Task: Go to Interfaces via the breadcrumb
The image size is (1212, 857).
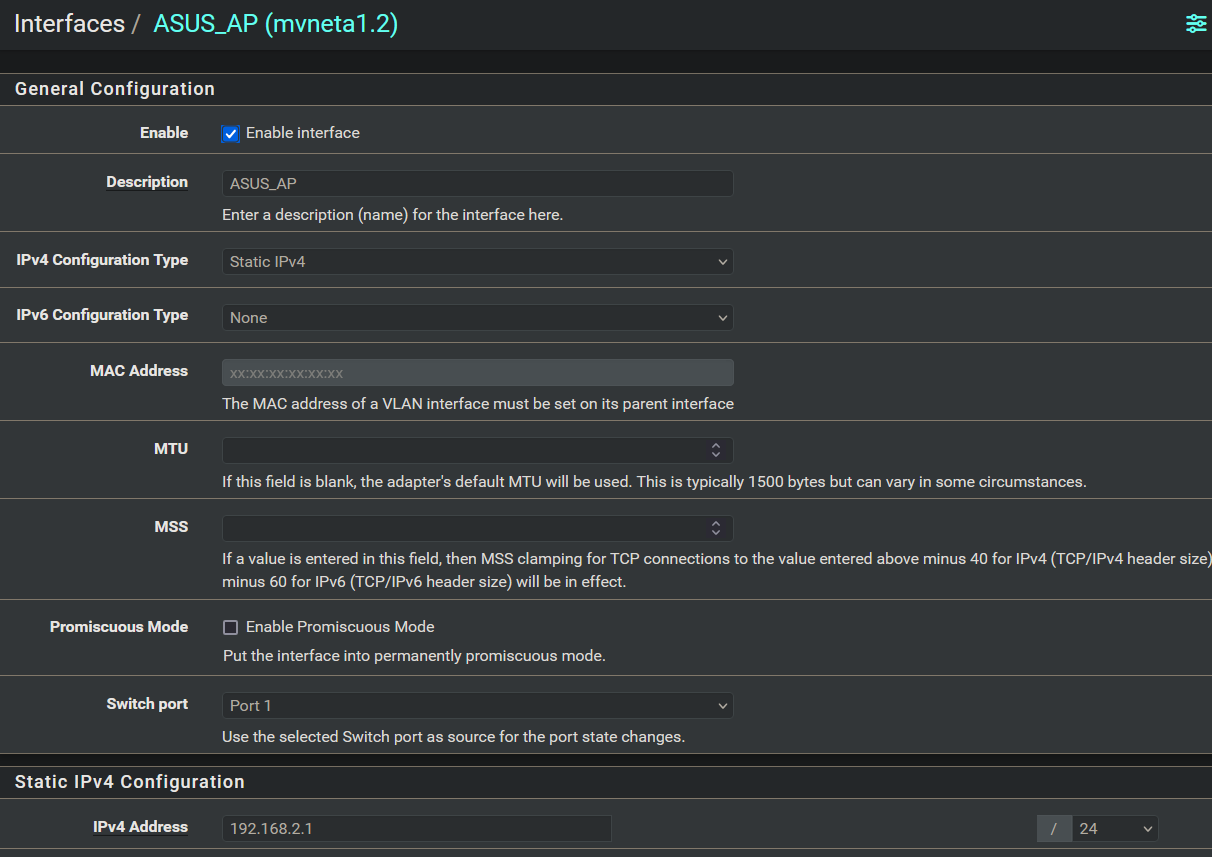Action: tap(69, 24)
